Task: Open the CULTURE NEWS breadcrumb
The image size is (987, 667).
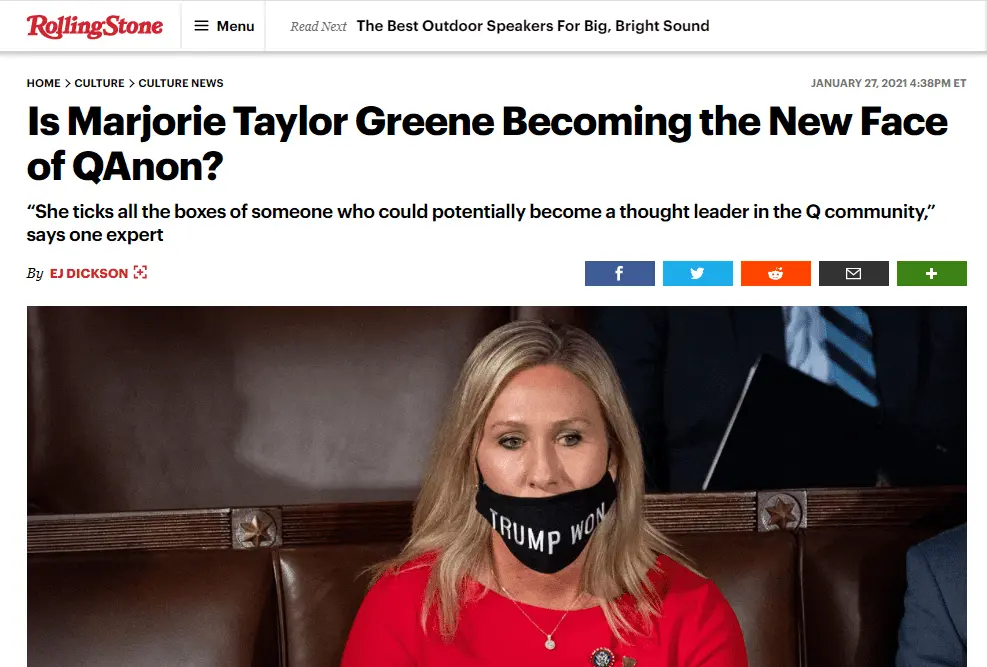Action: pos(181,83)
